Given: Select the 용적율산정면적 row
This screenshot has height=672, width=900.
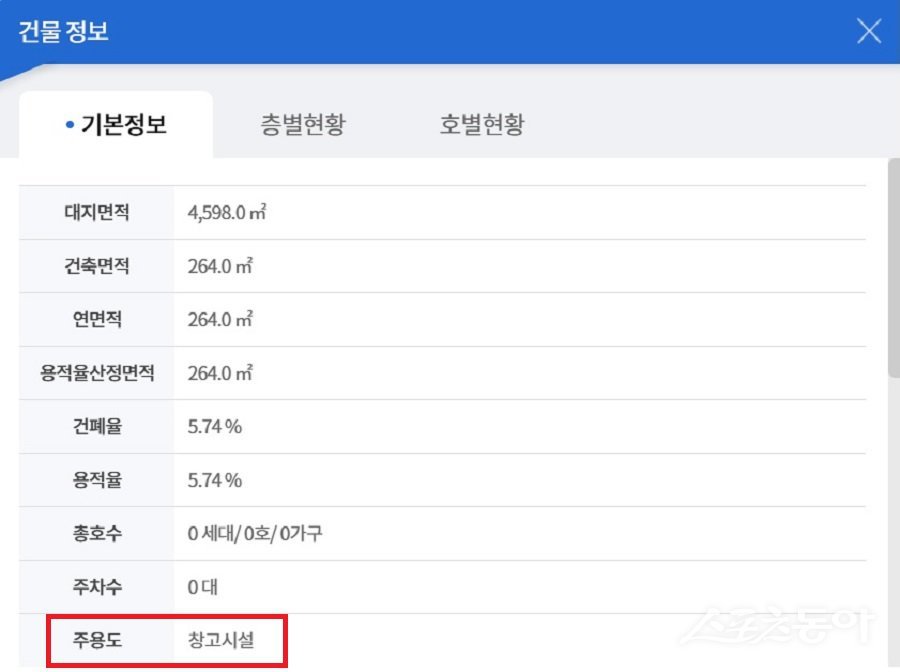Looking at the screenshot, I should (x=96, y=373).
